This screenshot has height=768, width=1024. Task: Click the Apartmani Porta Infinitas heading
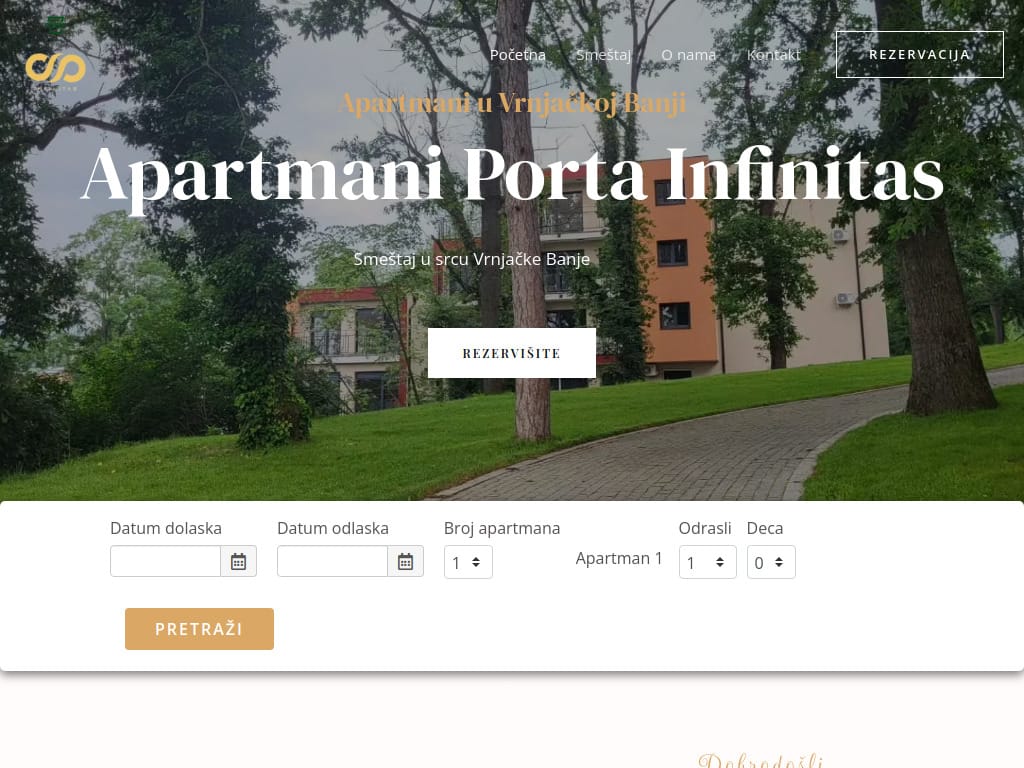click(512, 175)
